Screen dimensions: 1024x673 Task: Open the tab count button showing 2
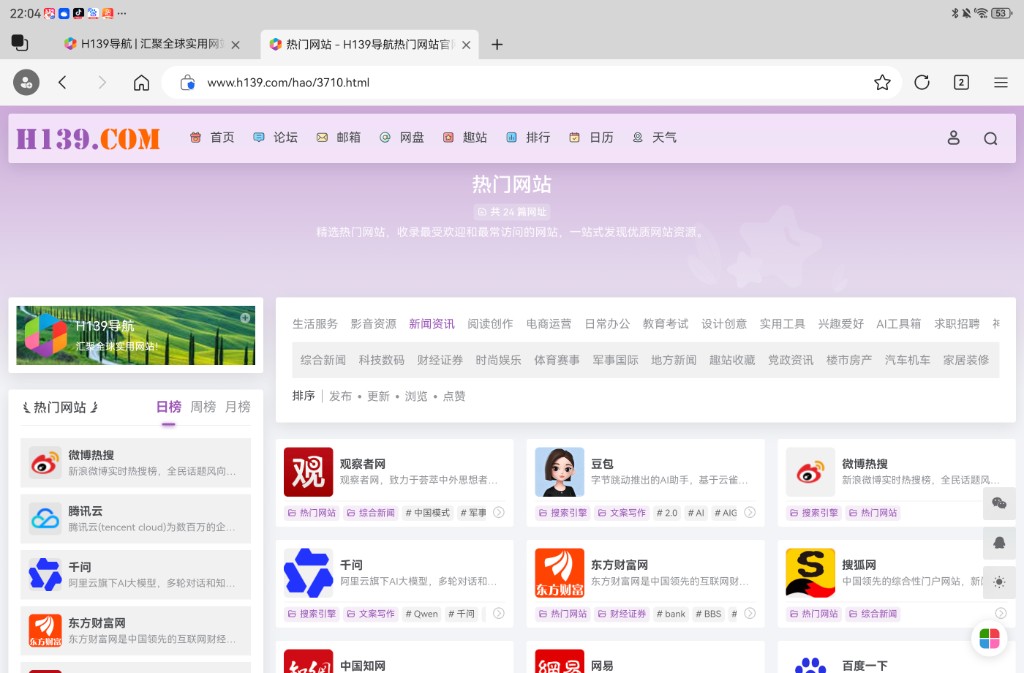[961, 82]
